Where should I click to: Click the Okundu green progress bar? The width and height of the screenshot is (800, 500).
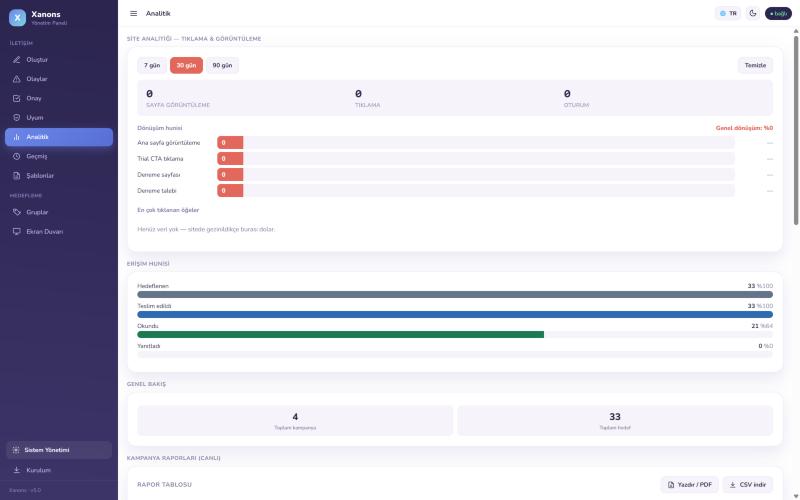pos(340,334)
